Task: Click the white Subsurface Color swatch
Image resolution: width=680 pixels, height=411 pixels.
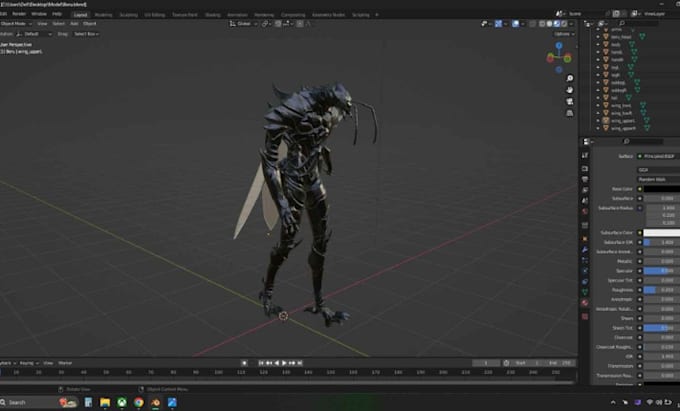Action: point(662,233)
